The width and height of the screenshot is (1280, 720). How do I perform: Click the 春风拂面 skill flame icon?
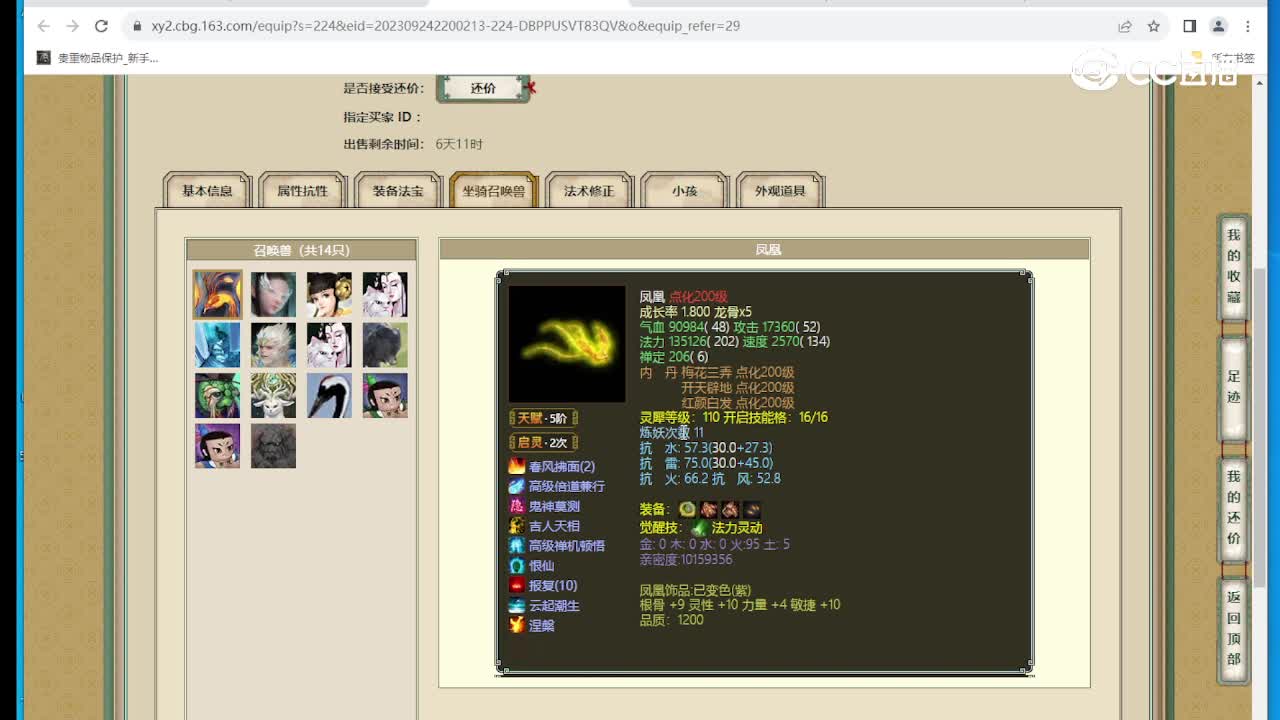pos(517,466)
